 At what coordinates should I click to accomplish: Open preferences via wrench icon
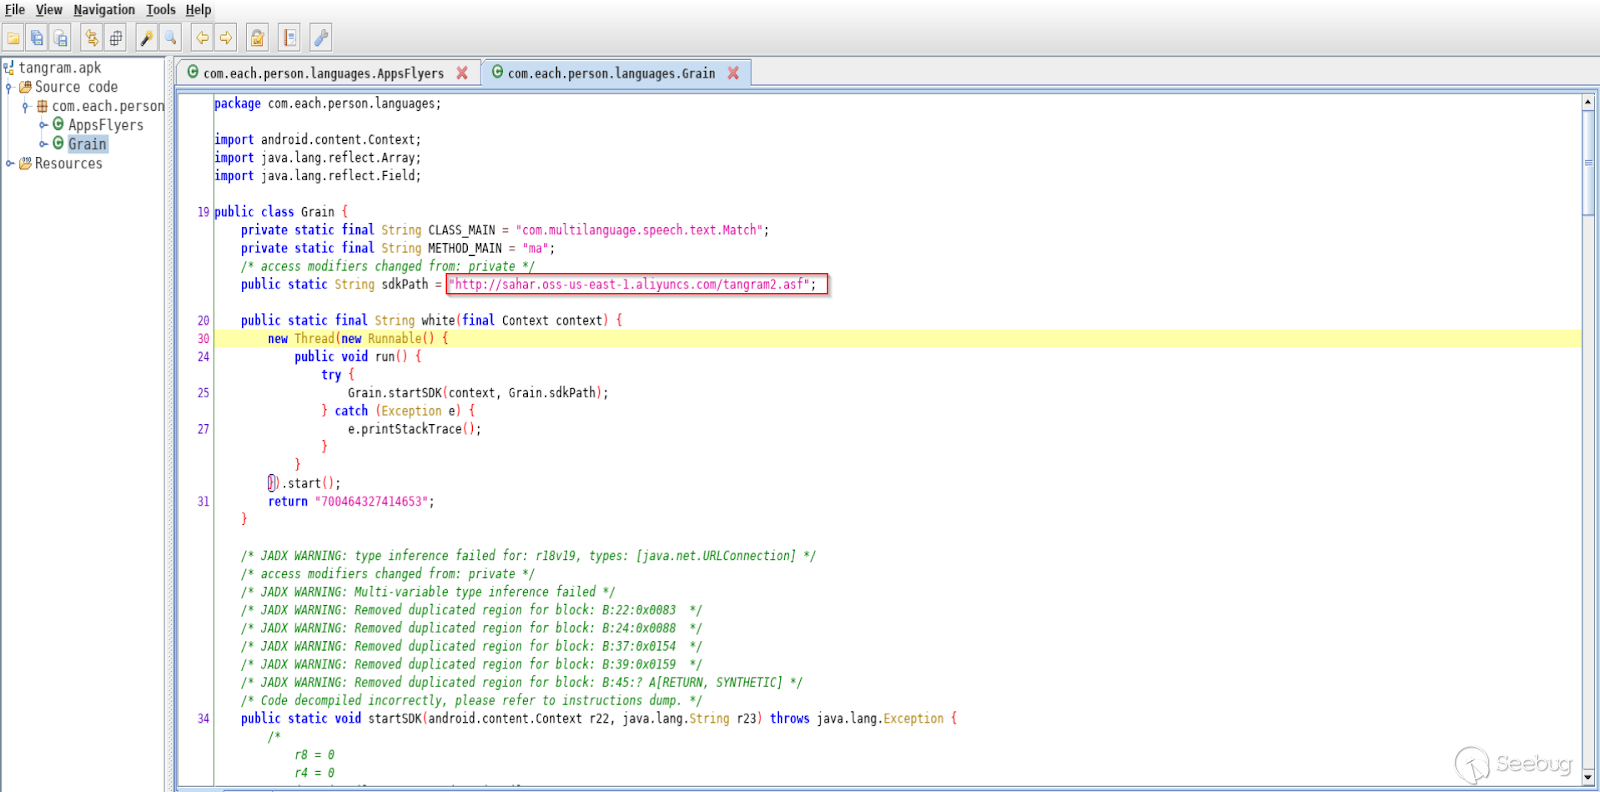(320, 38)
